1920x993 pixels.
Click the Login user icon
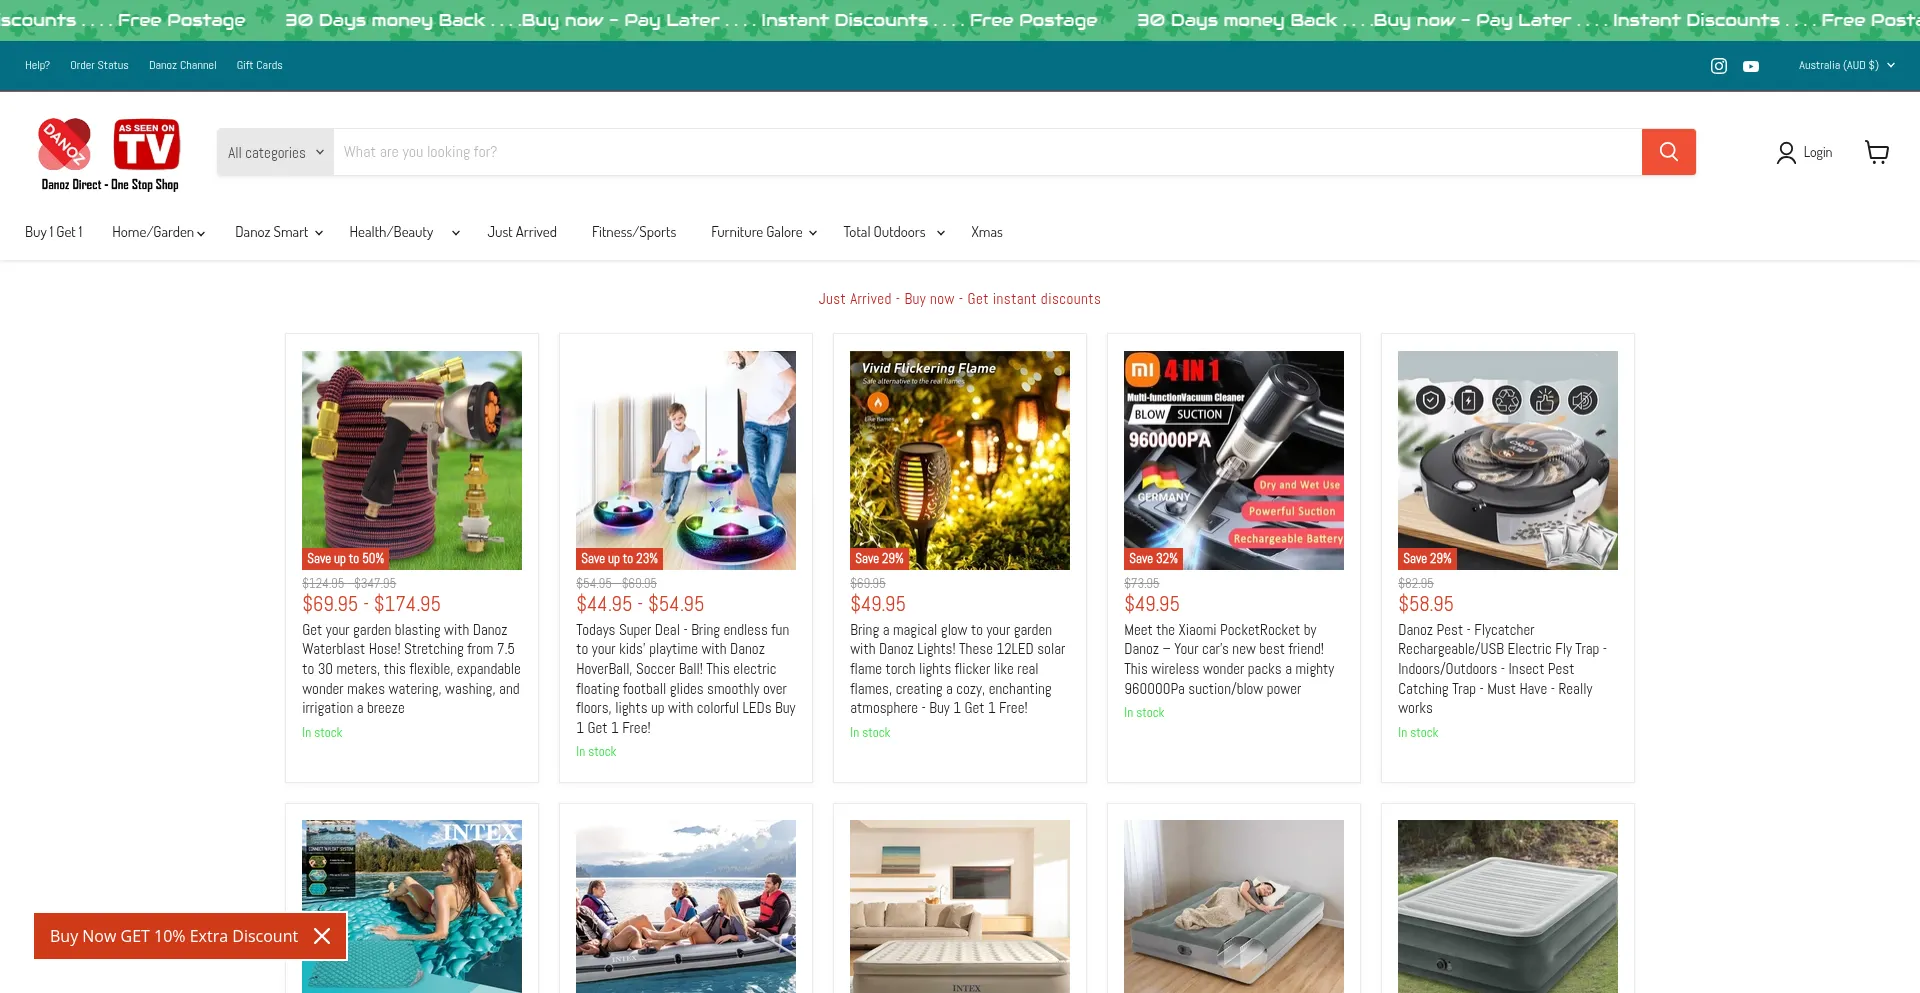[x=1786, y=152]
